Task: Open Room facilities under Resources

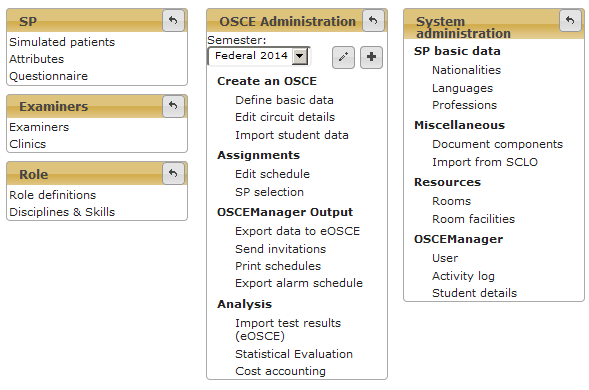Action: tap(473, 219)
